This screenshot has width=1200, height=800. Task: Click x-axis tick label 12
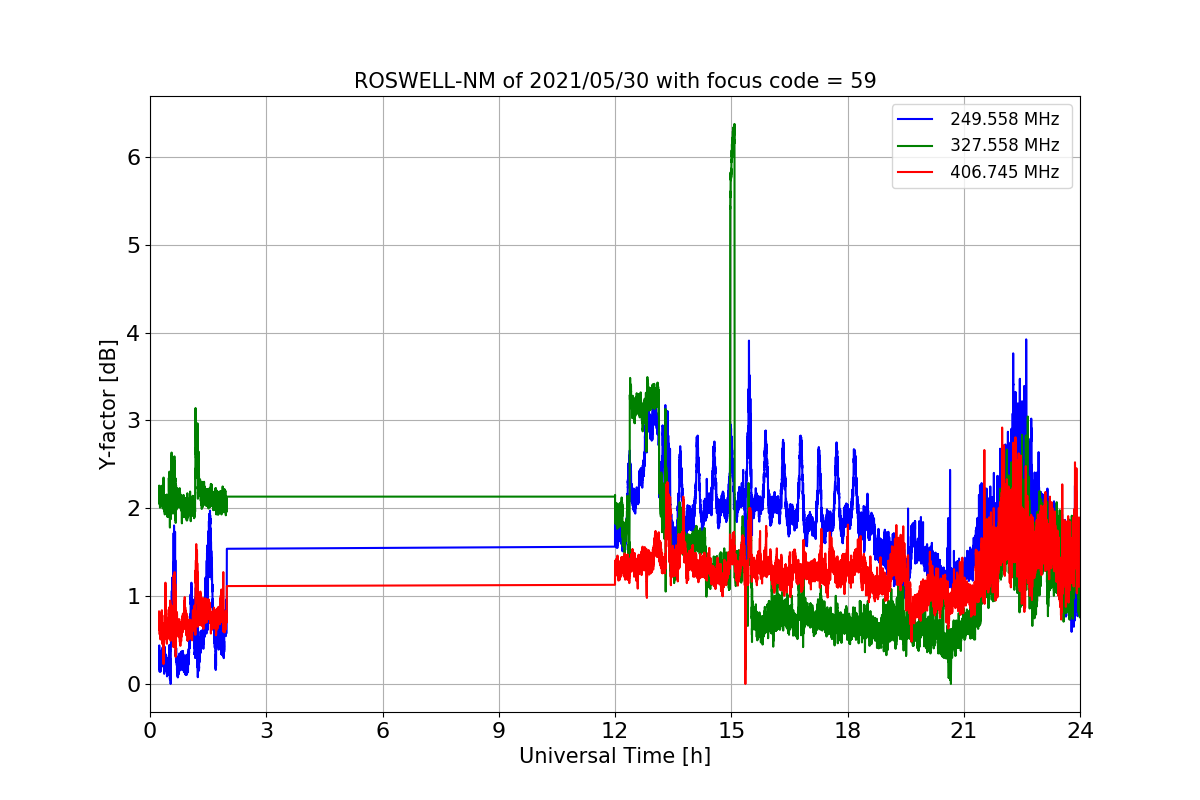click(x=615, y=731)
